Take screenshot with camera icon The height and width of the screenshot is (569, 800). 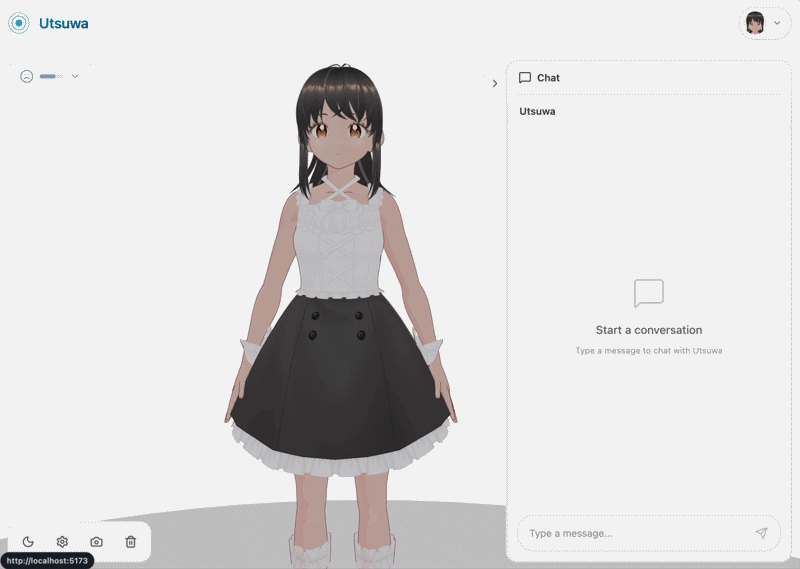click(x=96, y=541)
